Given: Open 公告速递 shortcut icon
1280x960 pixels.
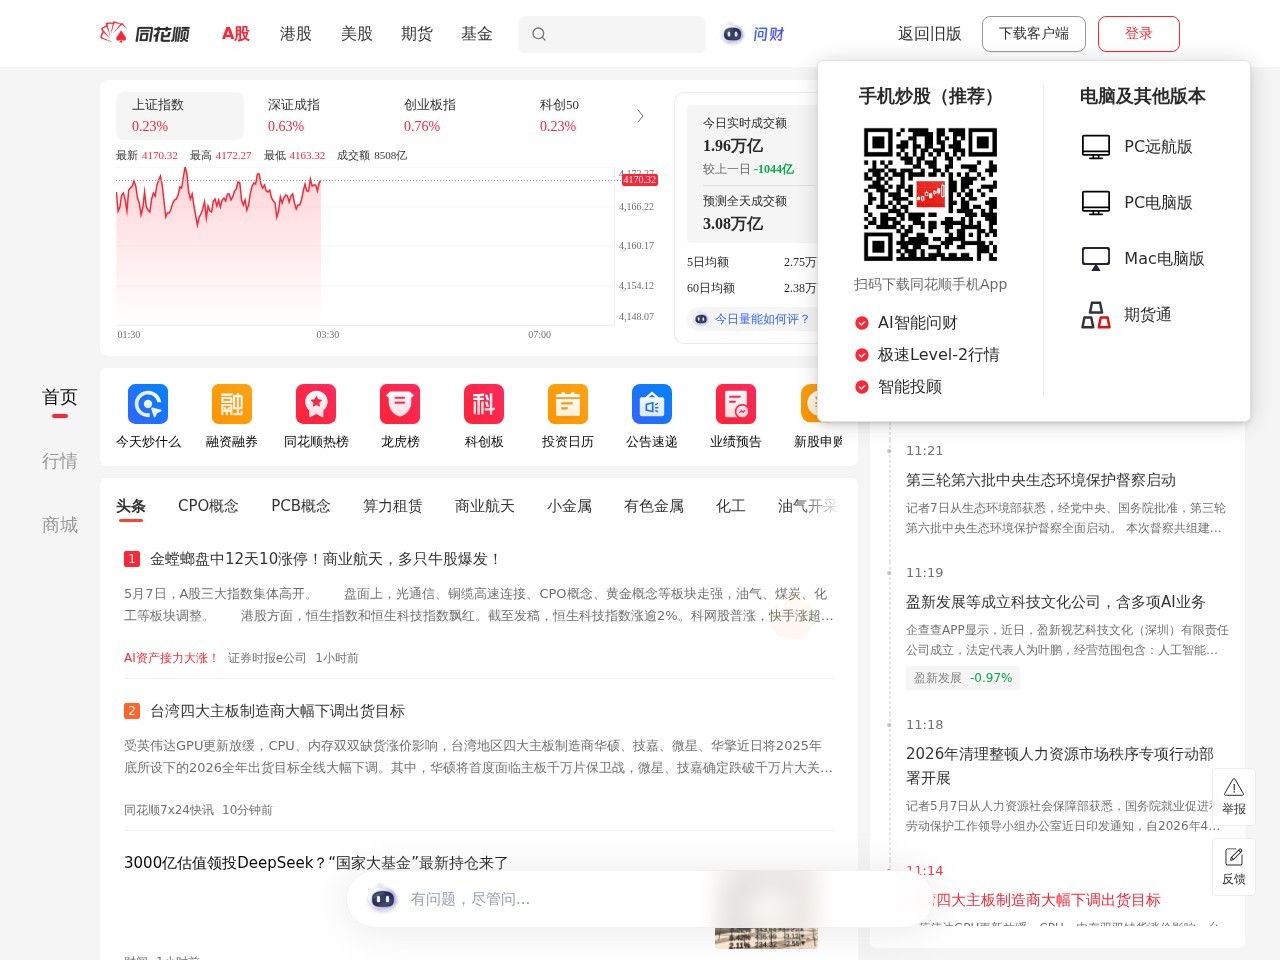Looking at the screenshot, I should coord(652,404).
